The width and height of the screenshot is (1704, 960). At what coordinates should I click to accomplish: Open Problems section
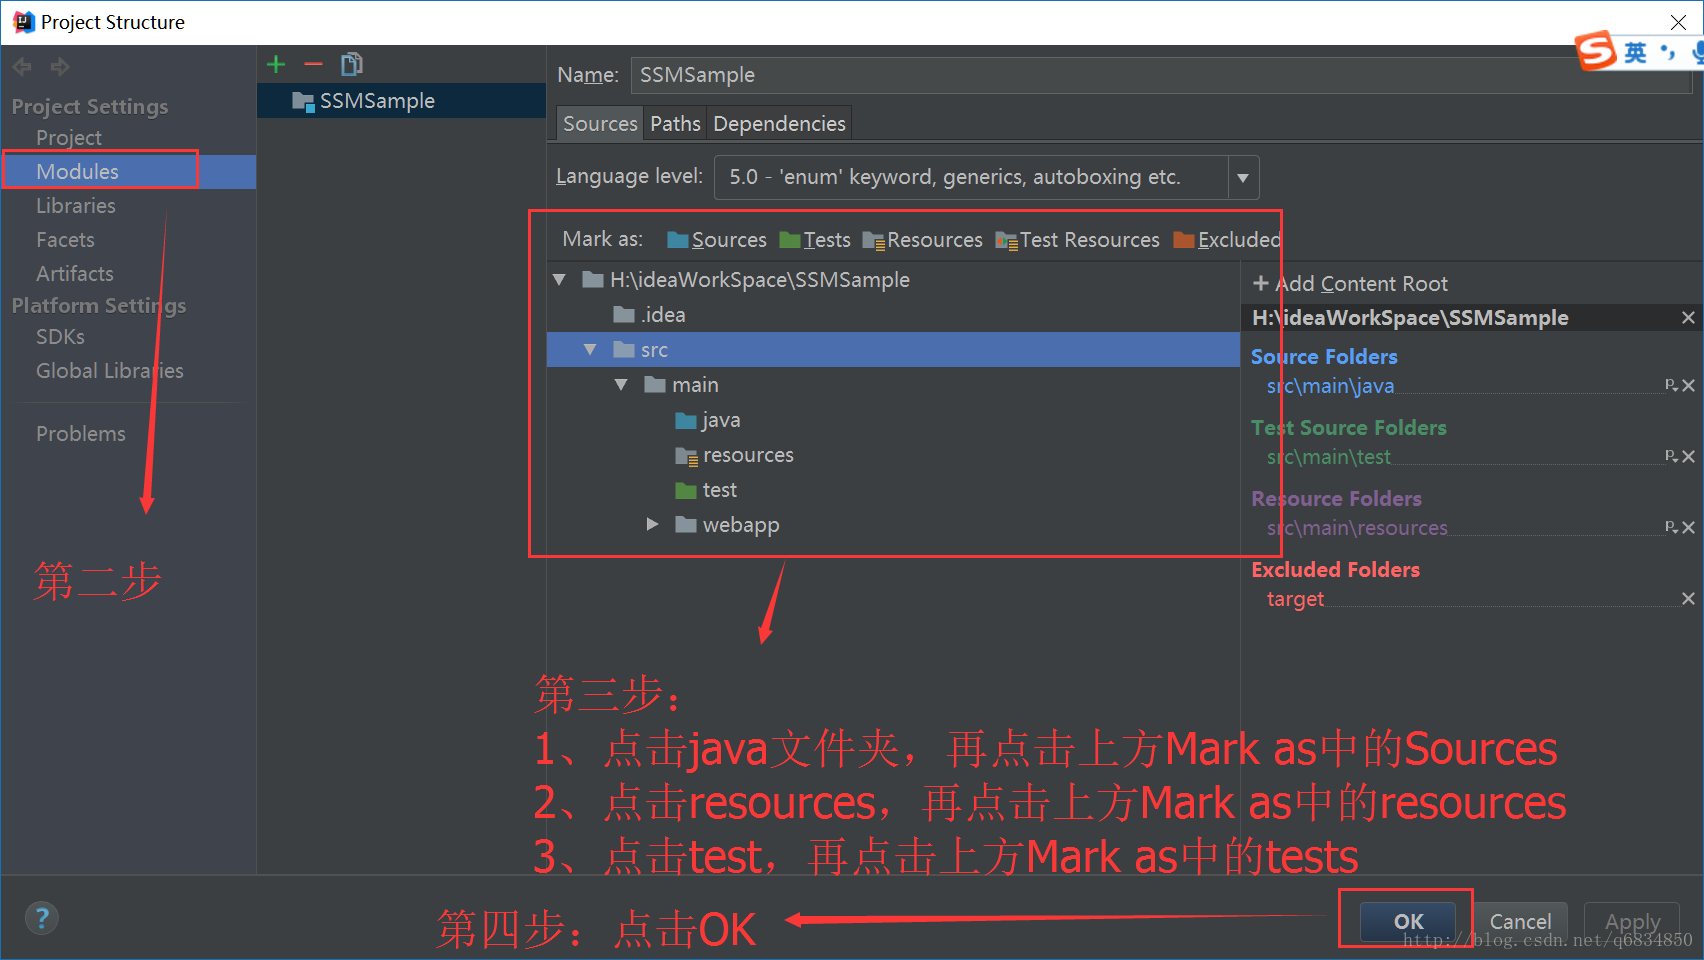click(x=81, y=434)
